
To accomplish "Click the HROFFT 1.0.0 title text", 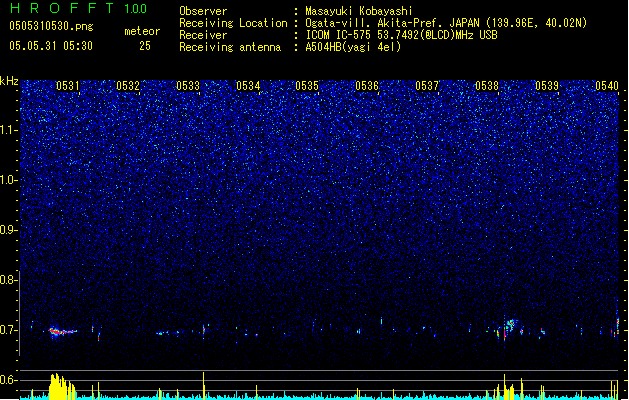I will click(79, 8).
